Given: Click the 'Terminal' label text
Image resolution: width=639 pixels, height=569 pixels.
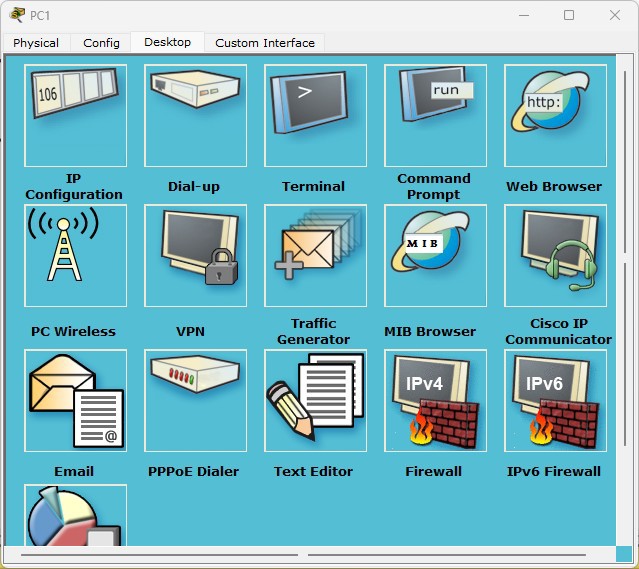Looking at the screenshot, I should click(x=313, y=186).
